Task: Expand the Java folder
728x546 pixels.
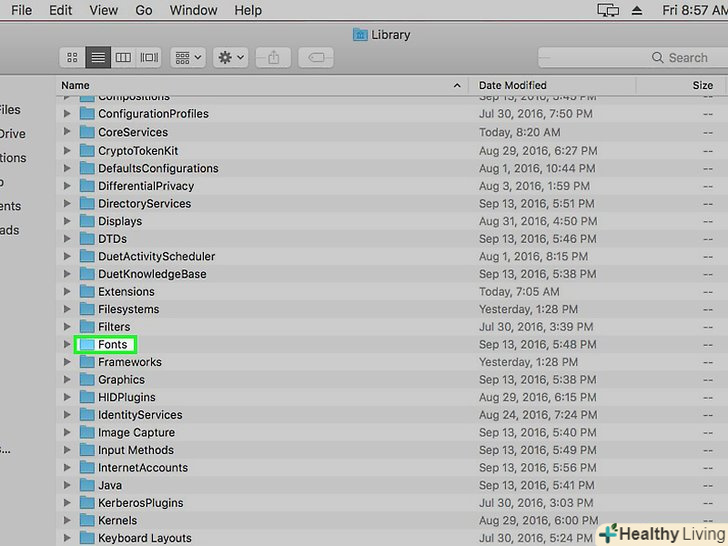Action: pos(67,485)
